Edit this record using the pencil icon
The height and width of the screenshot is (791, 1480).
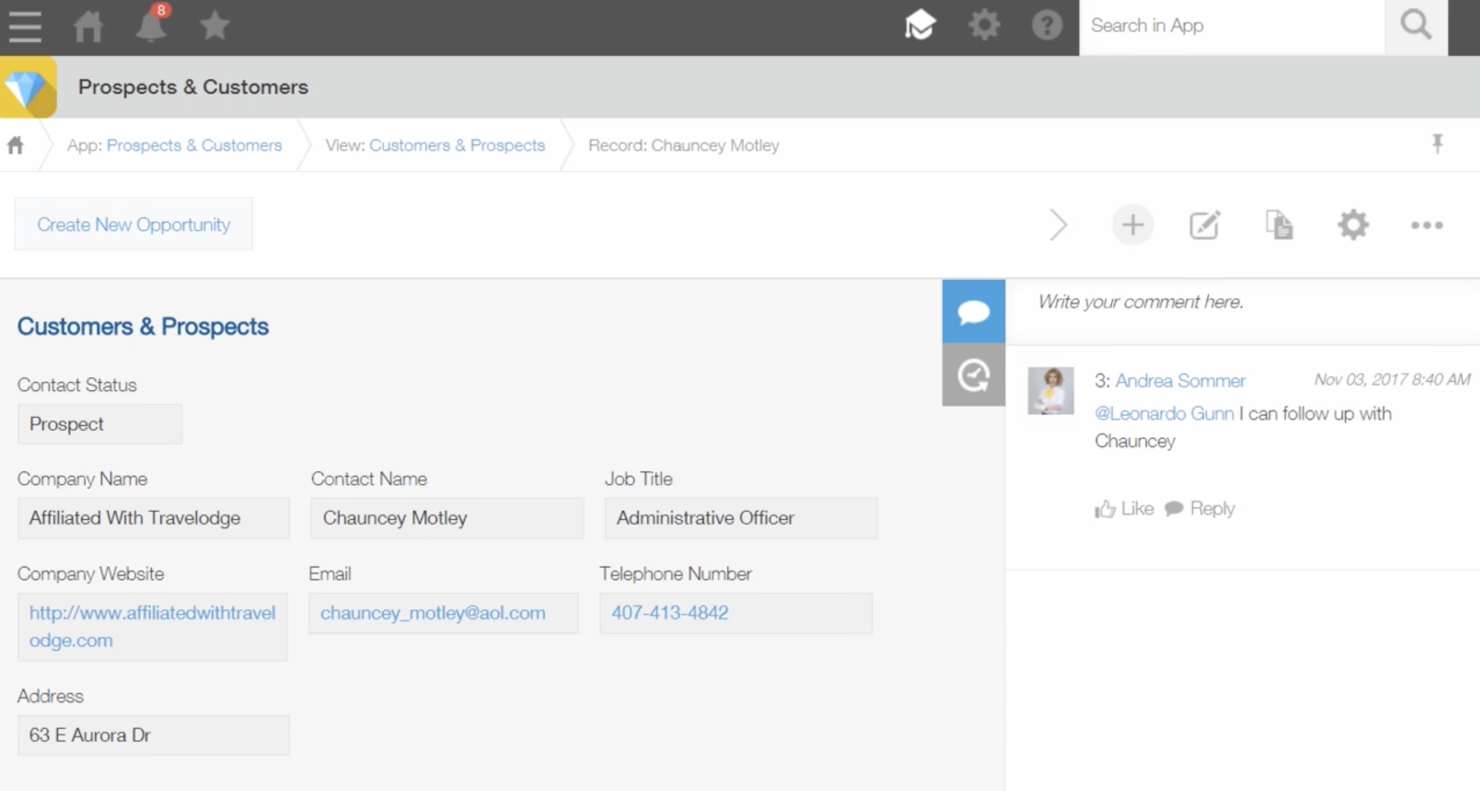1205,224
